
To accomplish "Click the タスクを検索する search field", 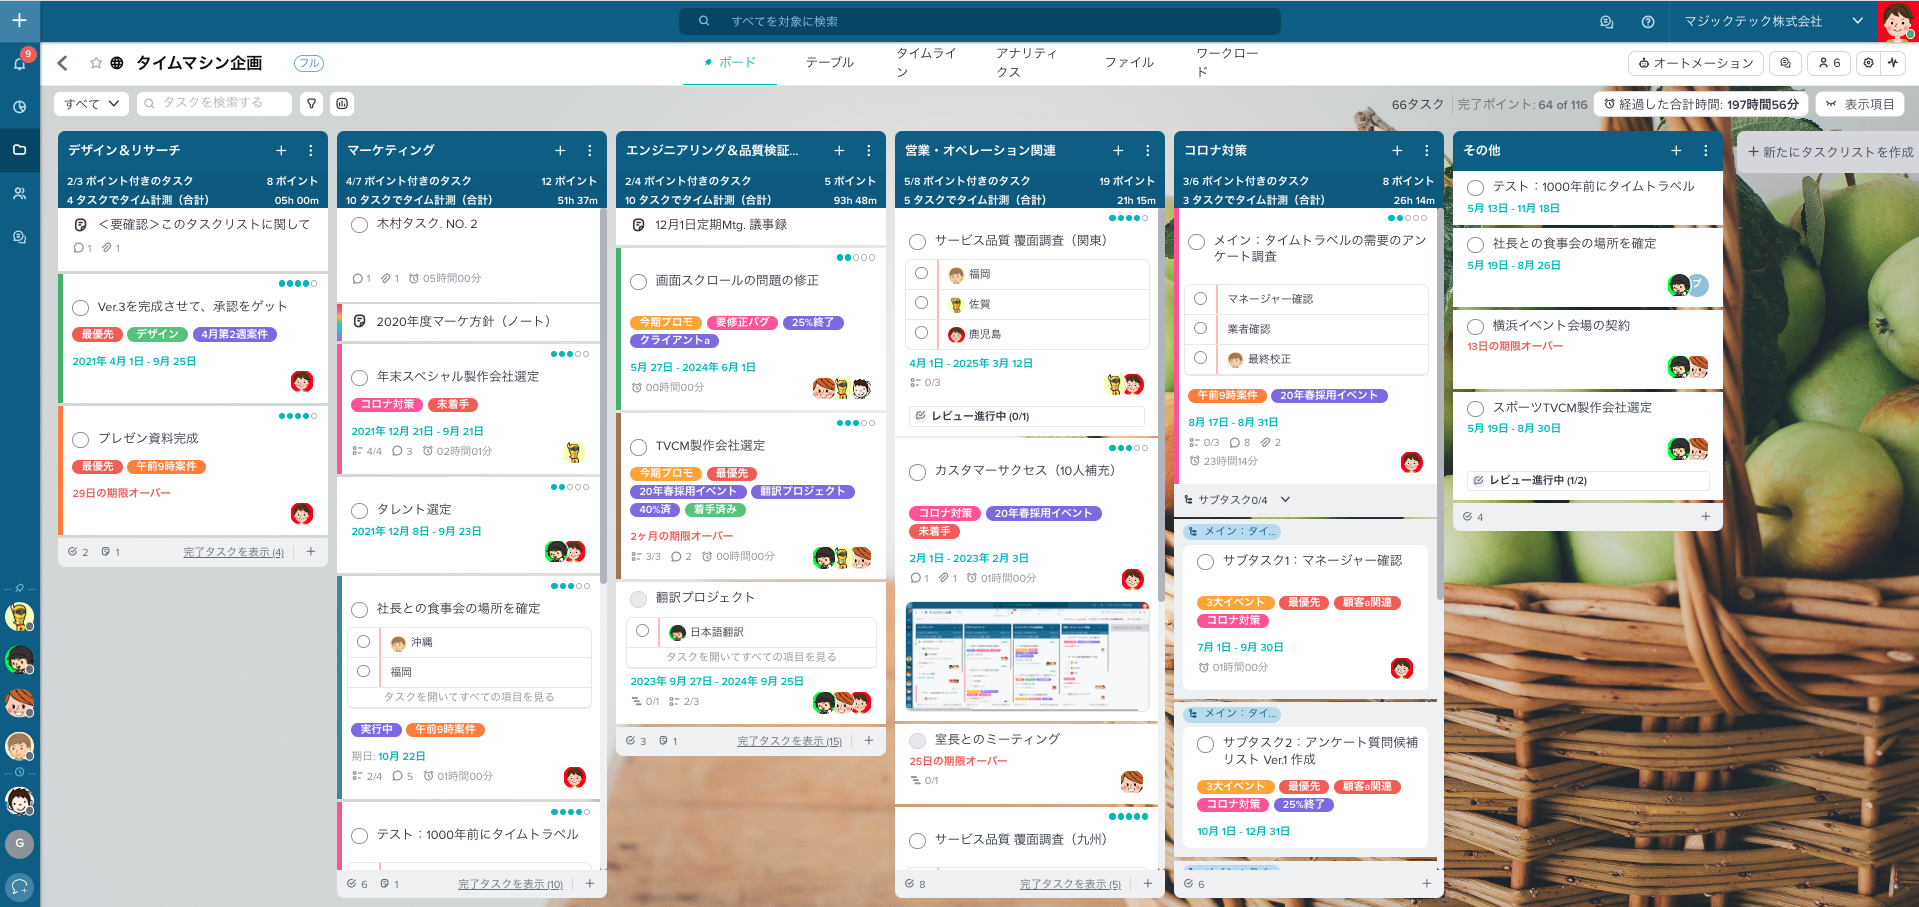I will tap(215, 103).
